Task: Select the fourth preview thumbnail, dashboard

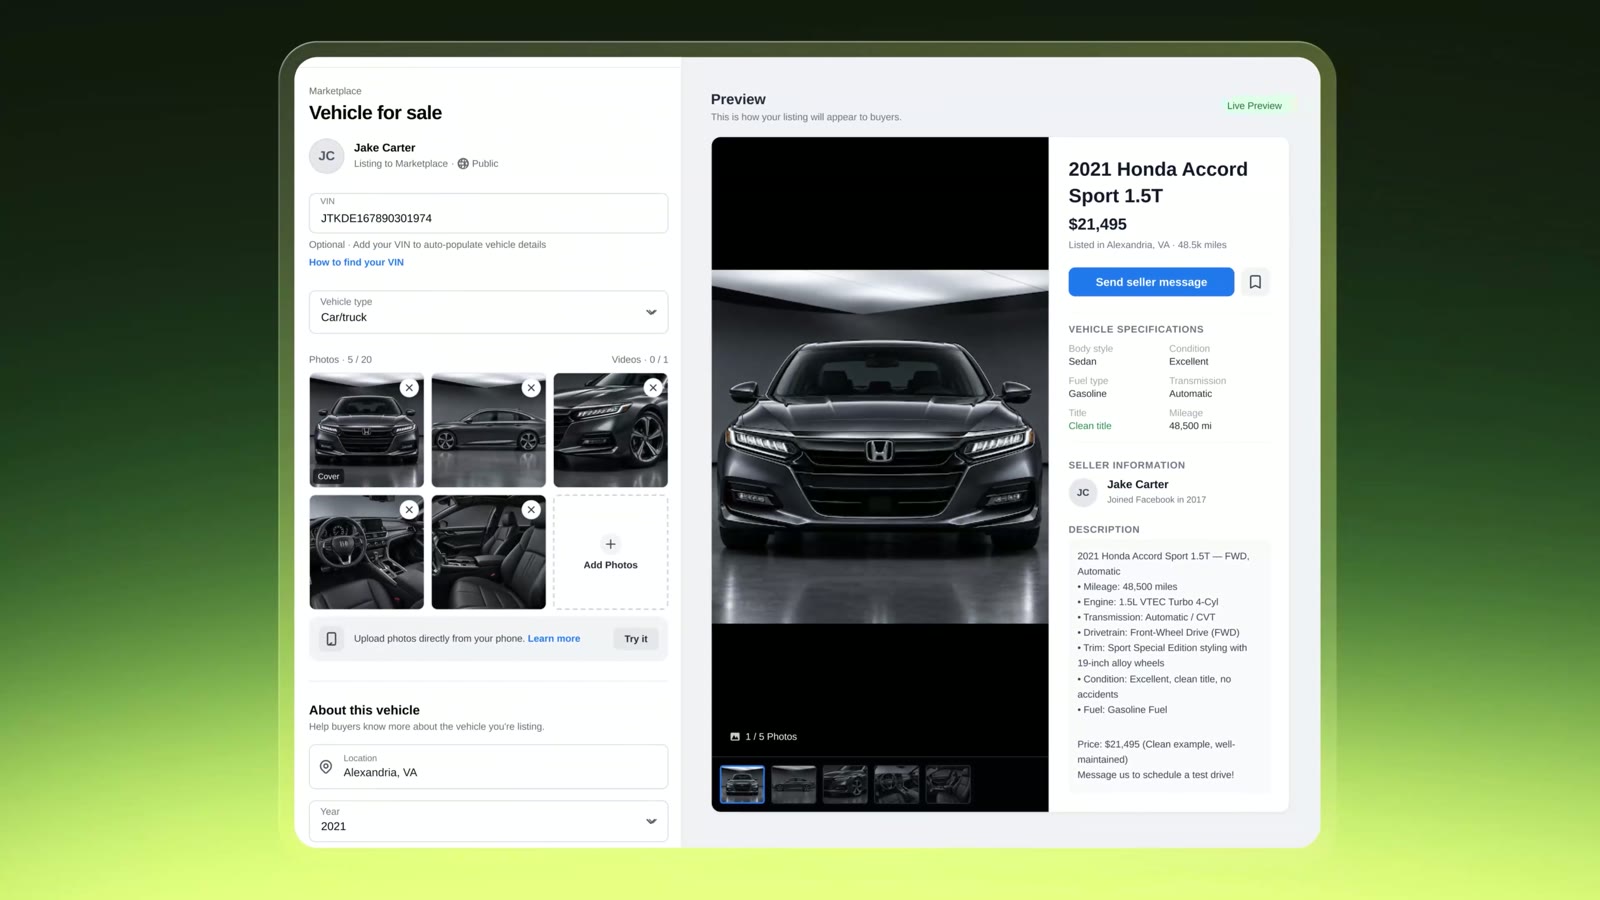Action: click(897, 785)
